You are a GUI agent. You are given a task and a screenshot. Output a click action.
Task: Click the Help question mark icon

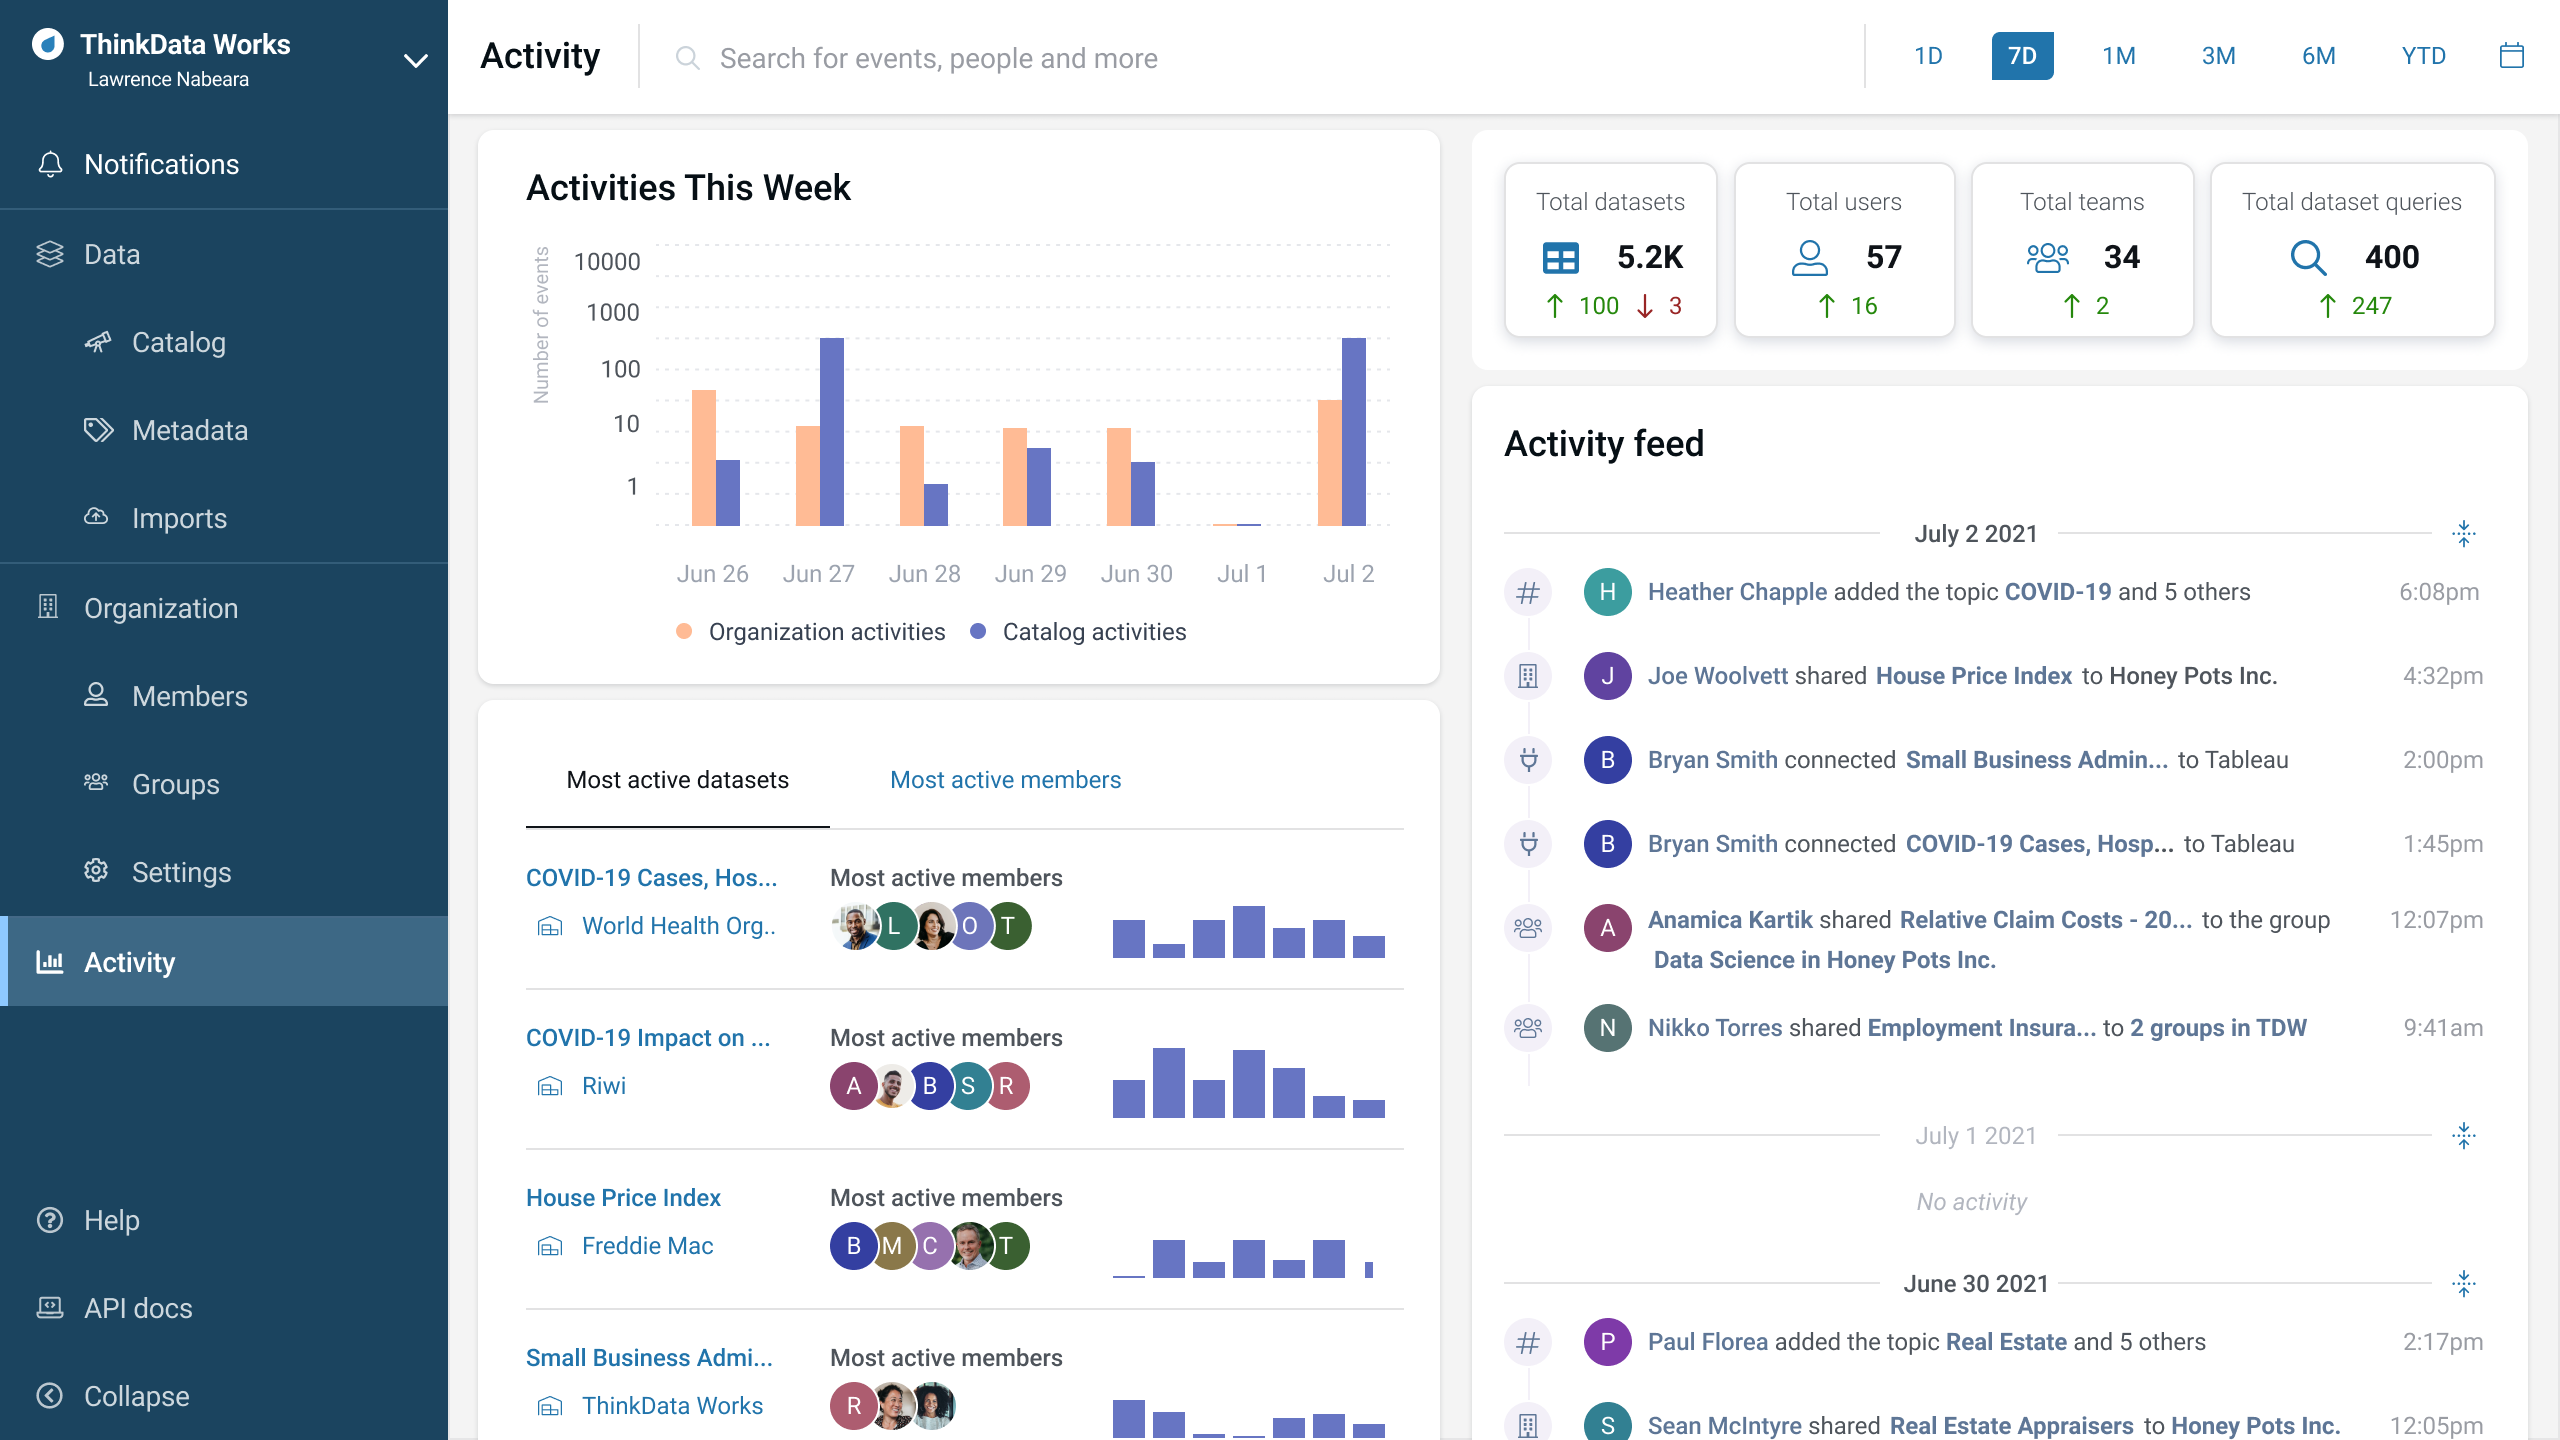click(49, 1219)
